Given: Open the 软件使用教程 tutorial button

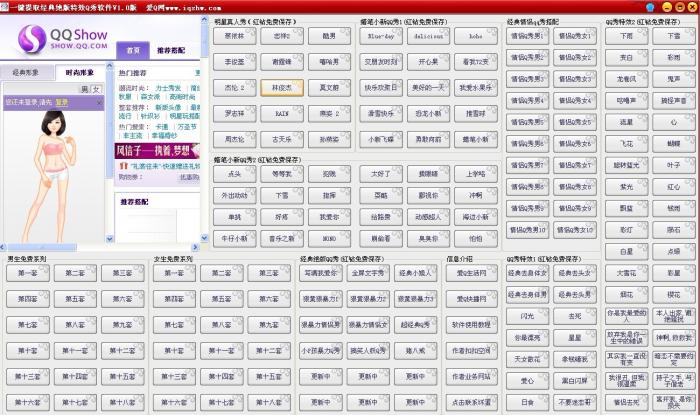Looking at the screenshot, I should pyautogui.click(x=471, y=325).
